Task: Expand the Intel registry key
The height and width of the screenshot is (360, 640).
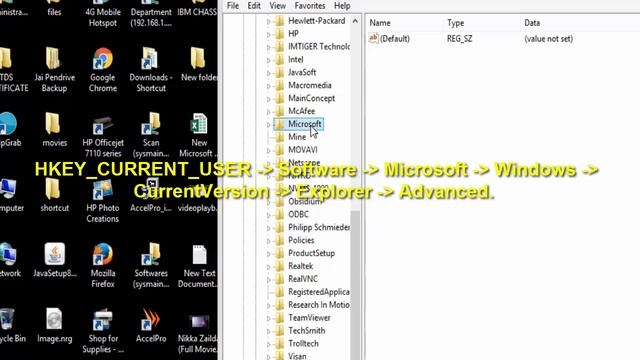Action: pyautogui.click(x=269, y=60)
